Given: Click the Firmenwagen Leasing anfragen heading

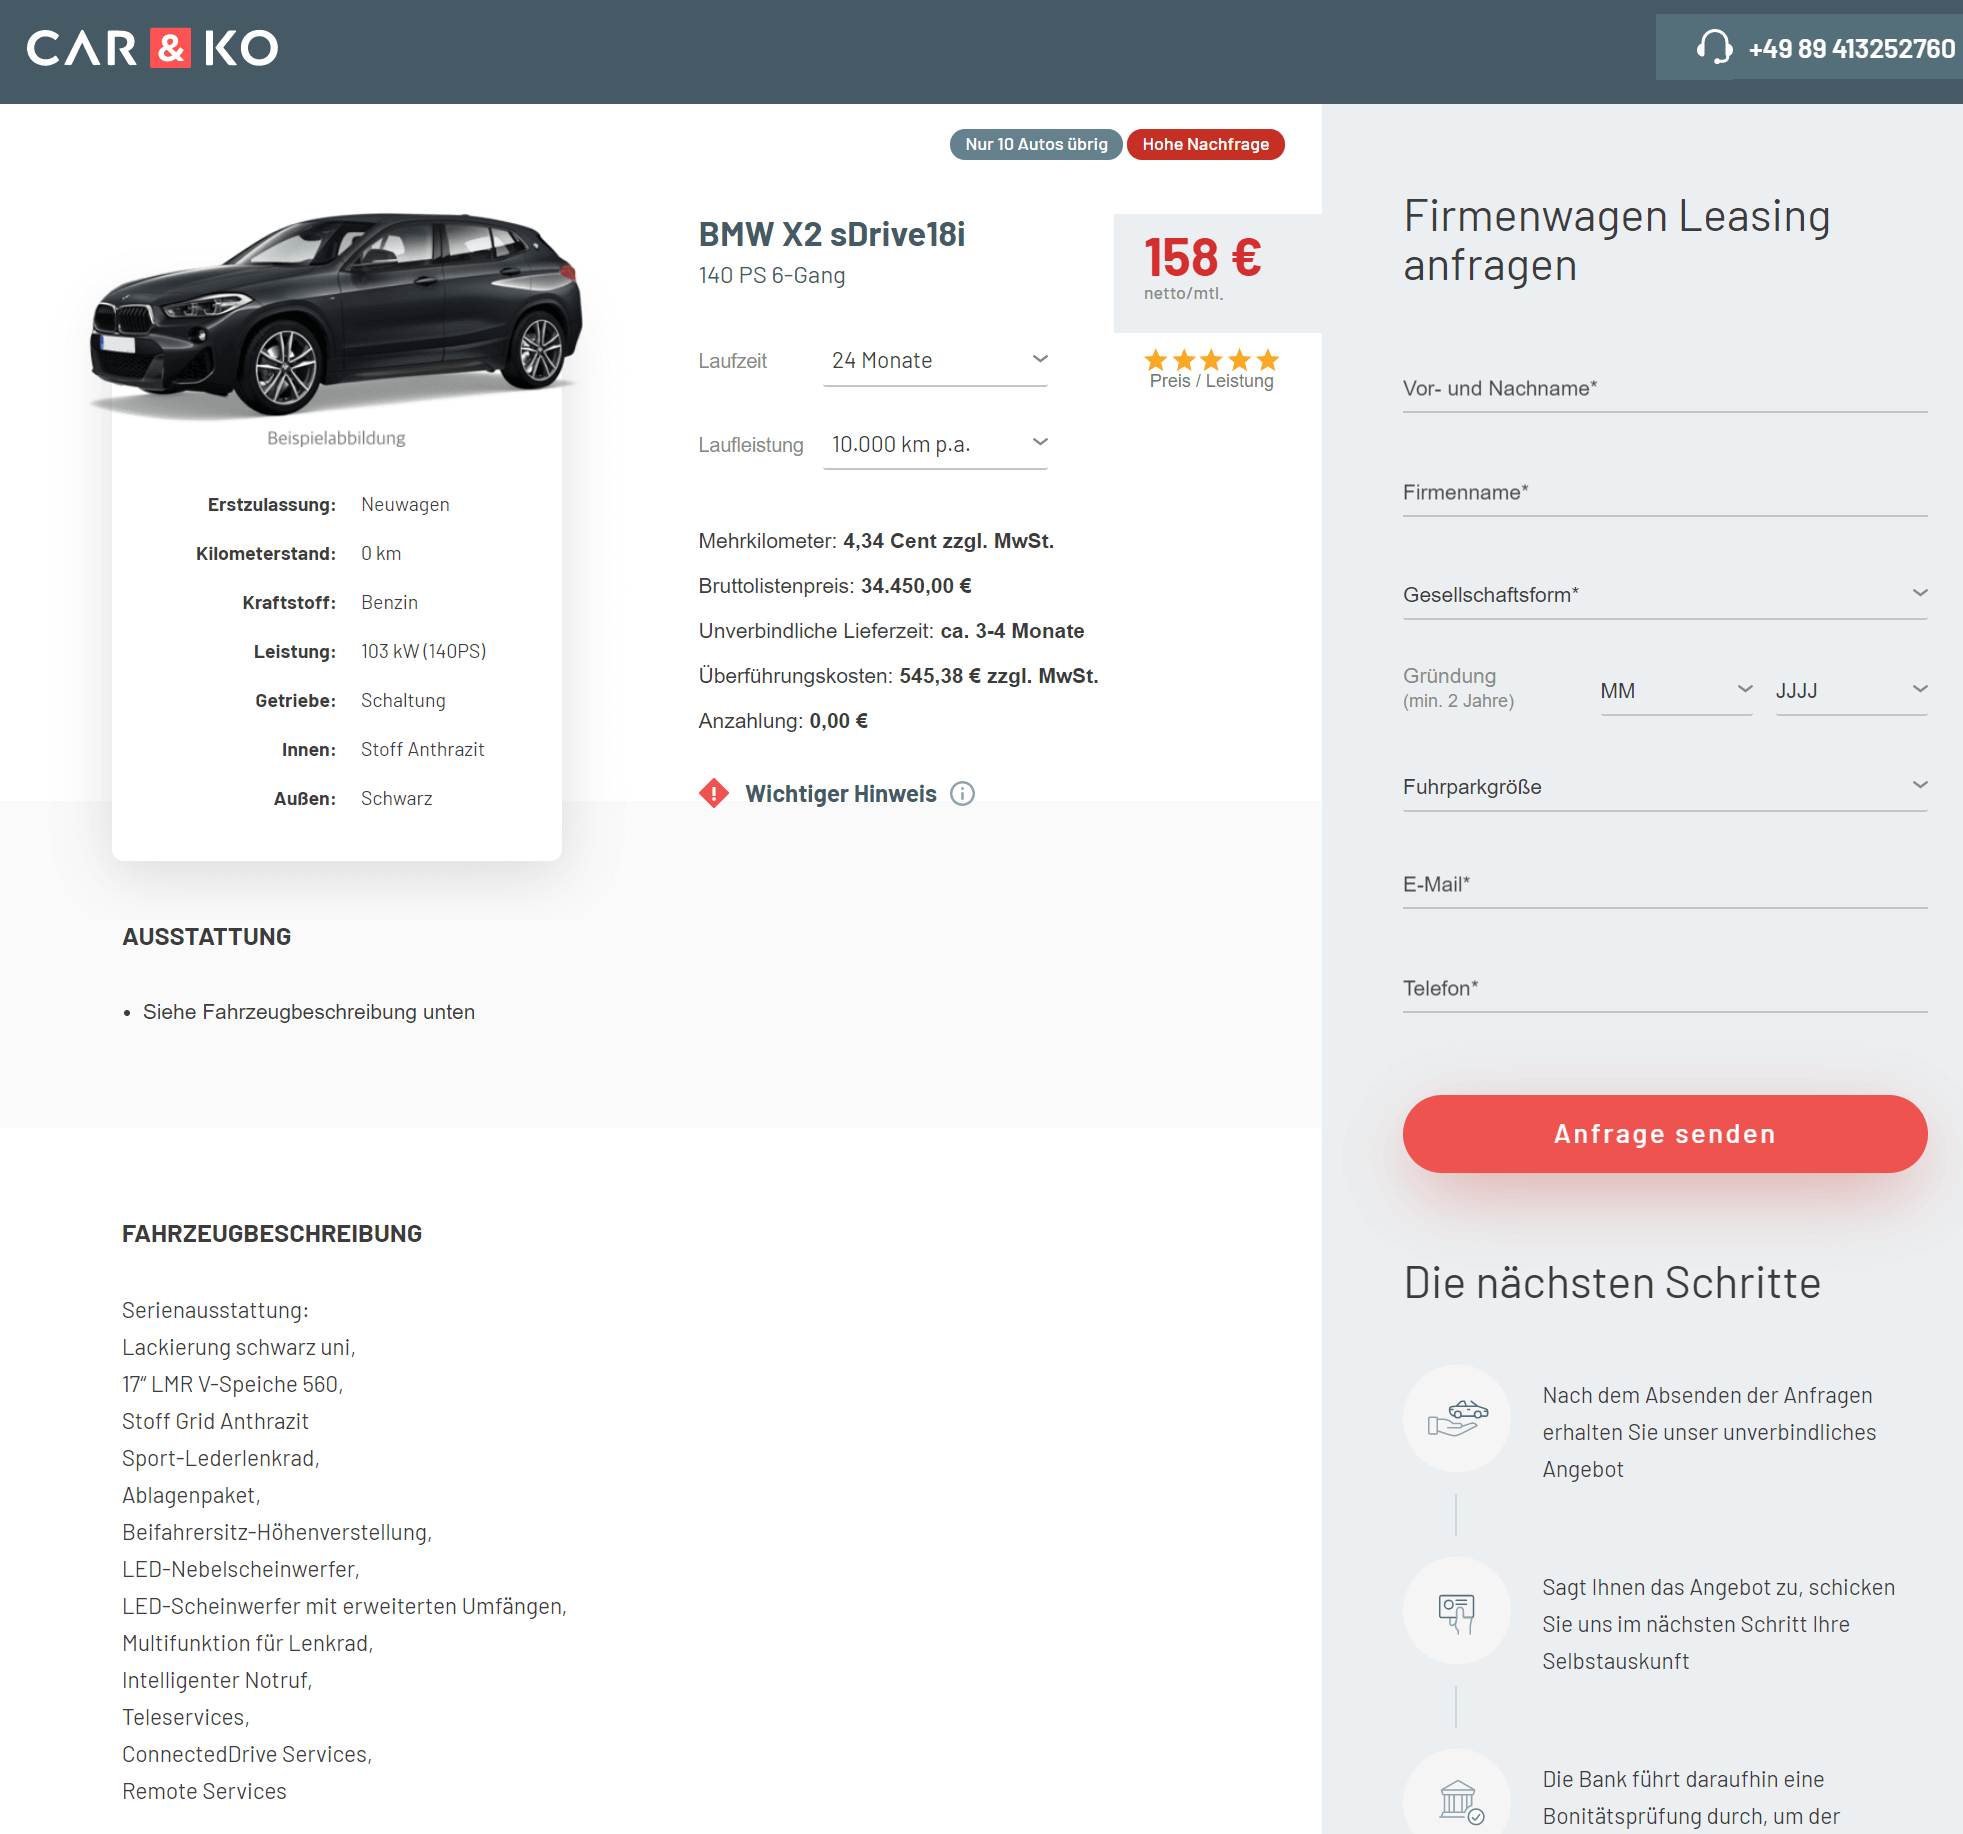Looking at the screenshot, I should point(1616,241).
